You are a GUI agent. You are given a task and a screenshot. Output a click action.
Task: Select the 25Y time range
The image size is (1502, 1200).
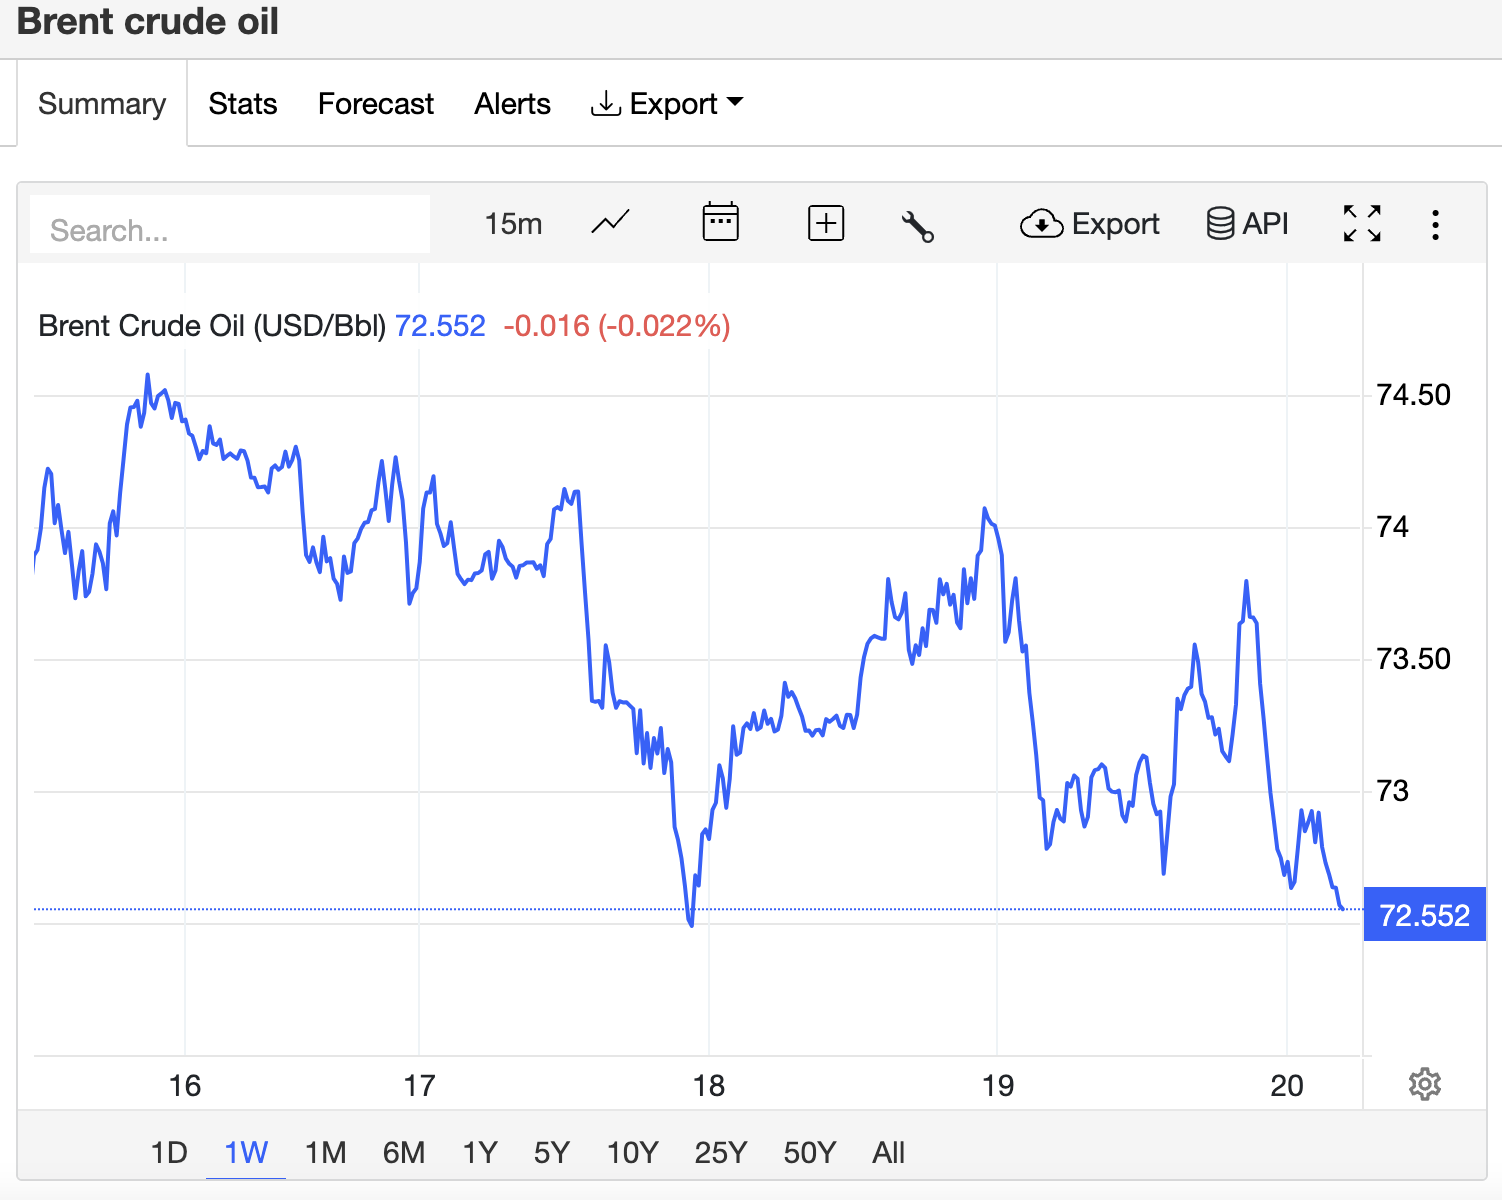click(x=721, y=1153)
